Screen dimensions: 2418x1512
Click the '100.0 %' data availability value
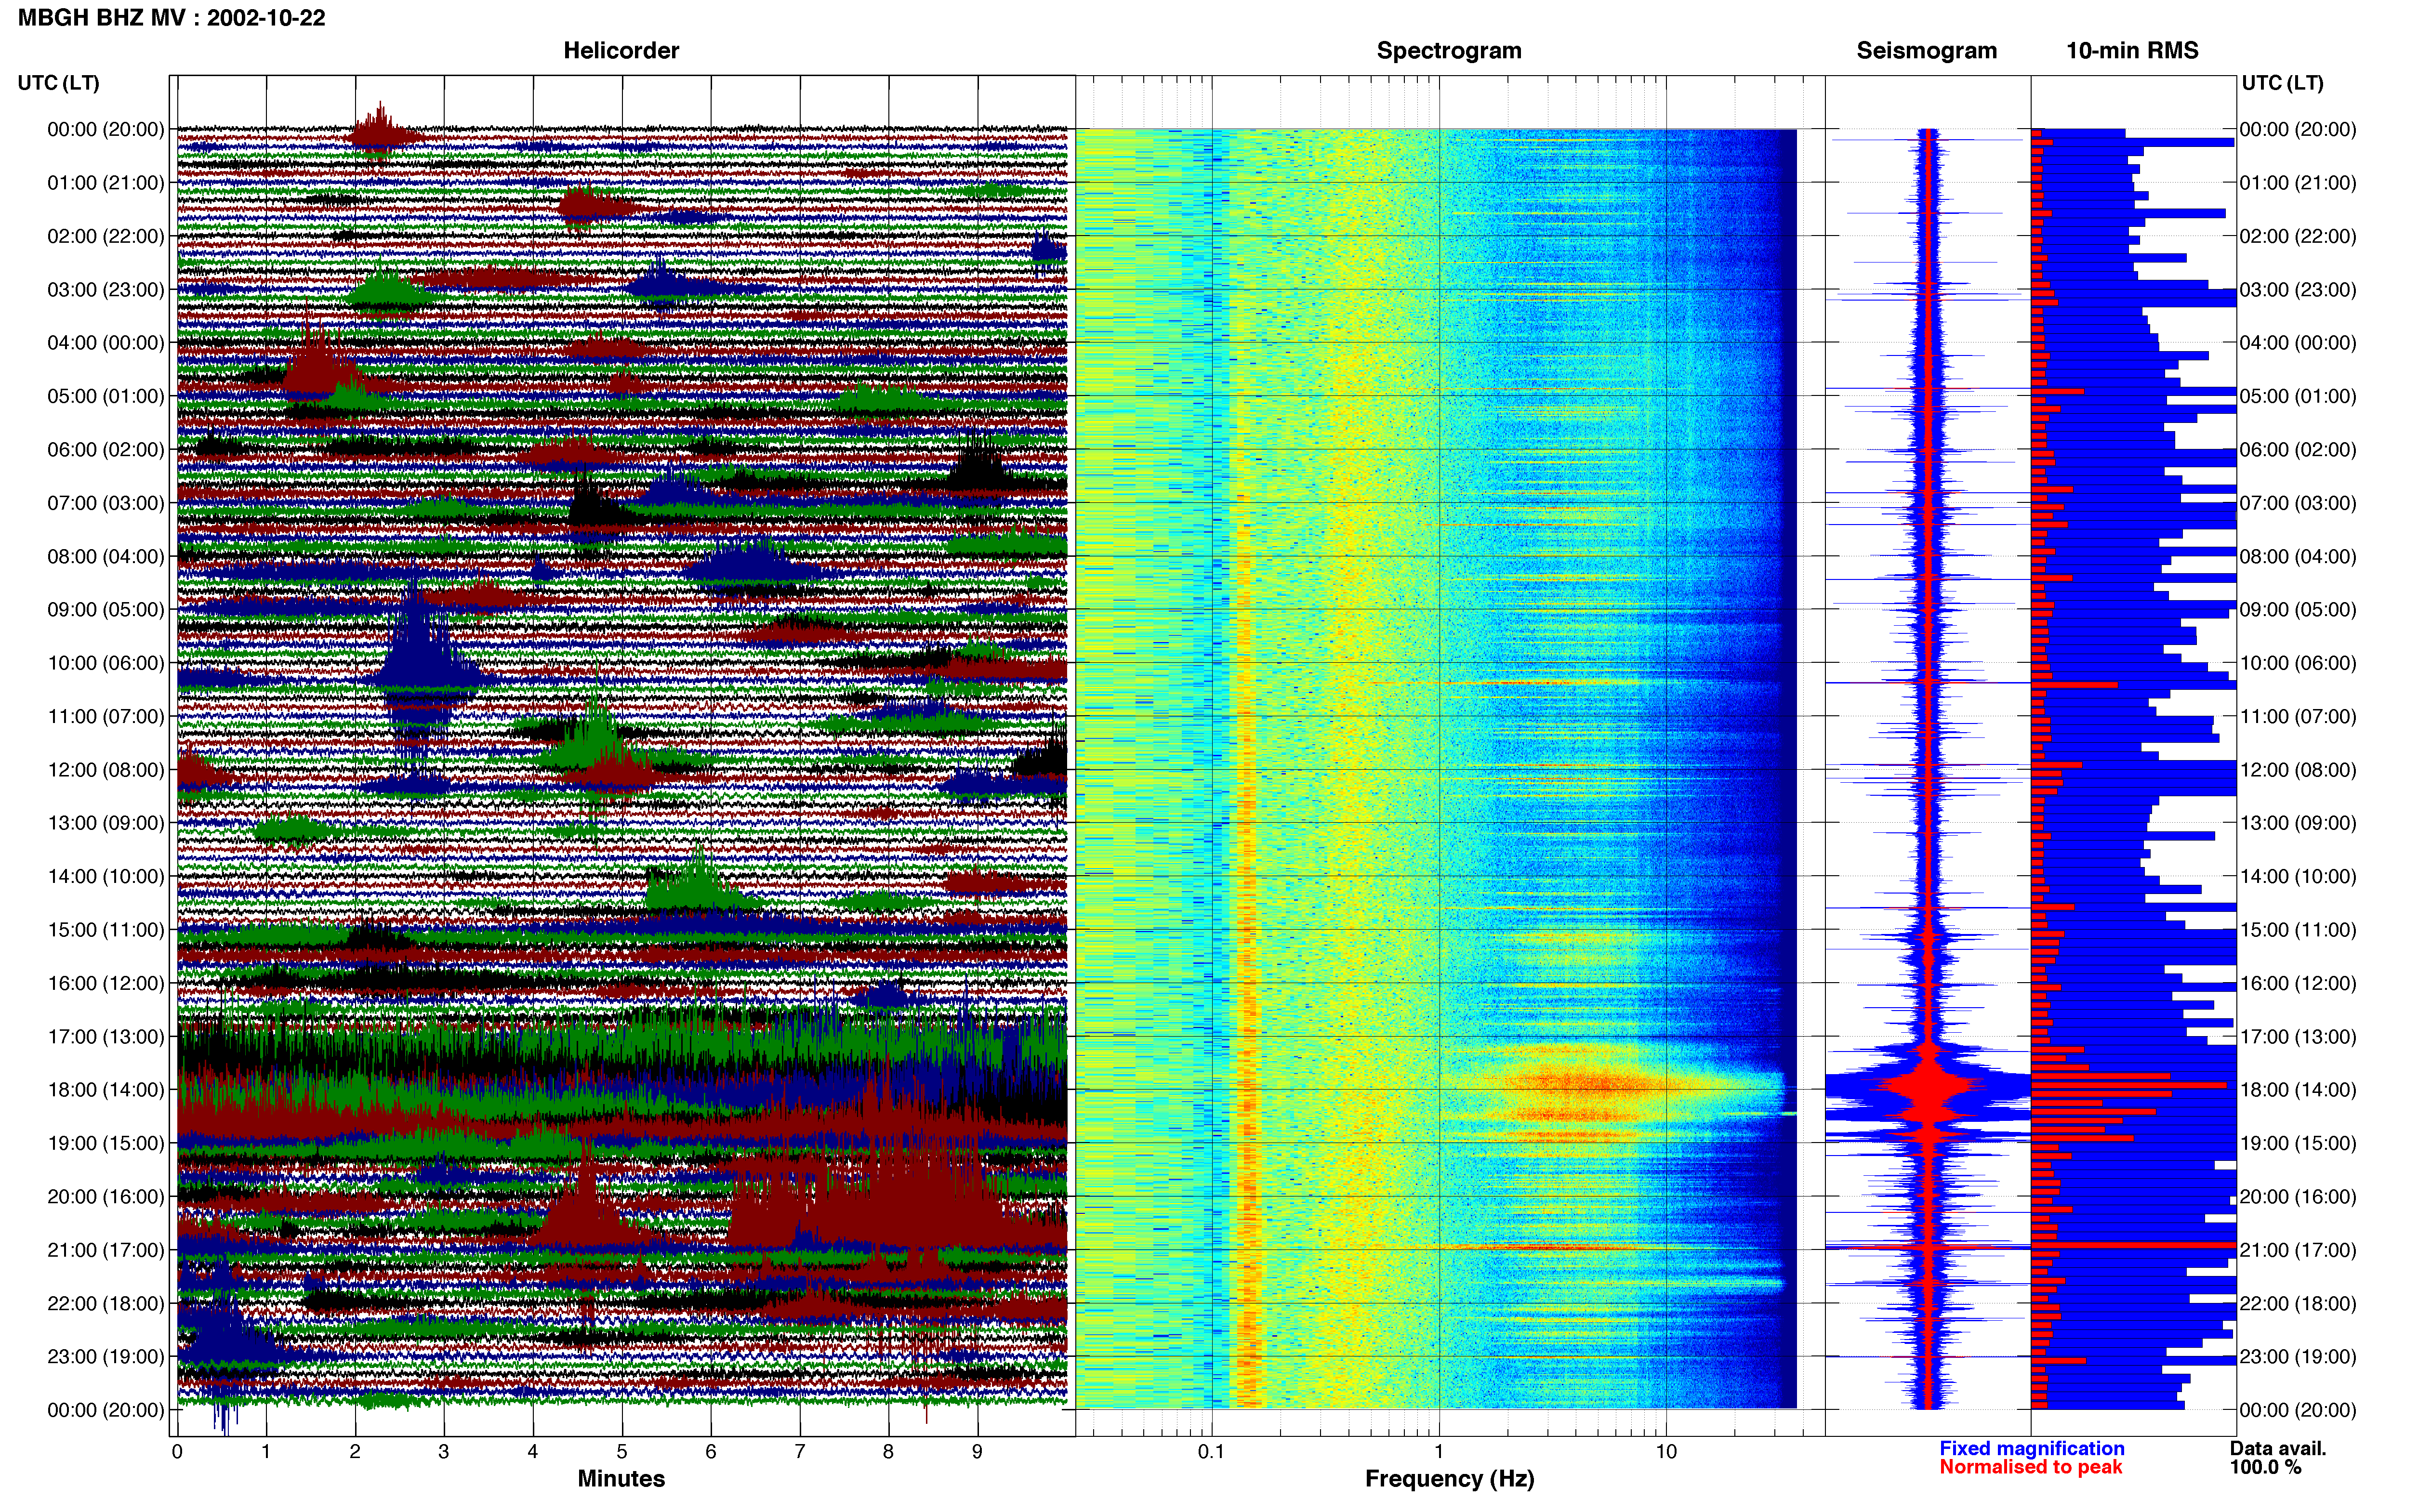pos(2265,1467)
